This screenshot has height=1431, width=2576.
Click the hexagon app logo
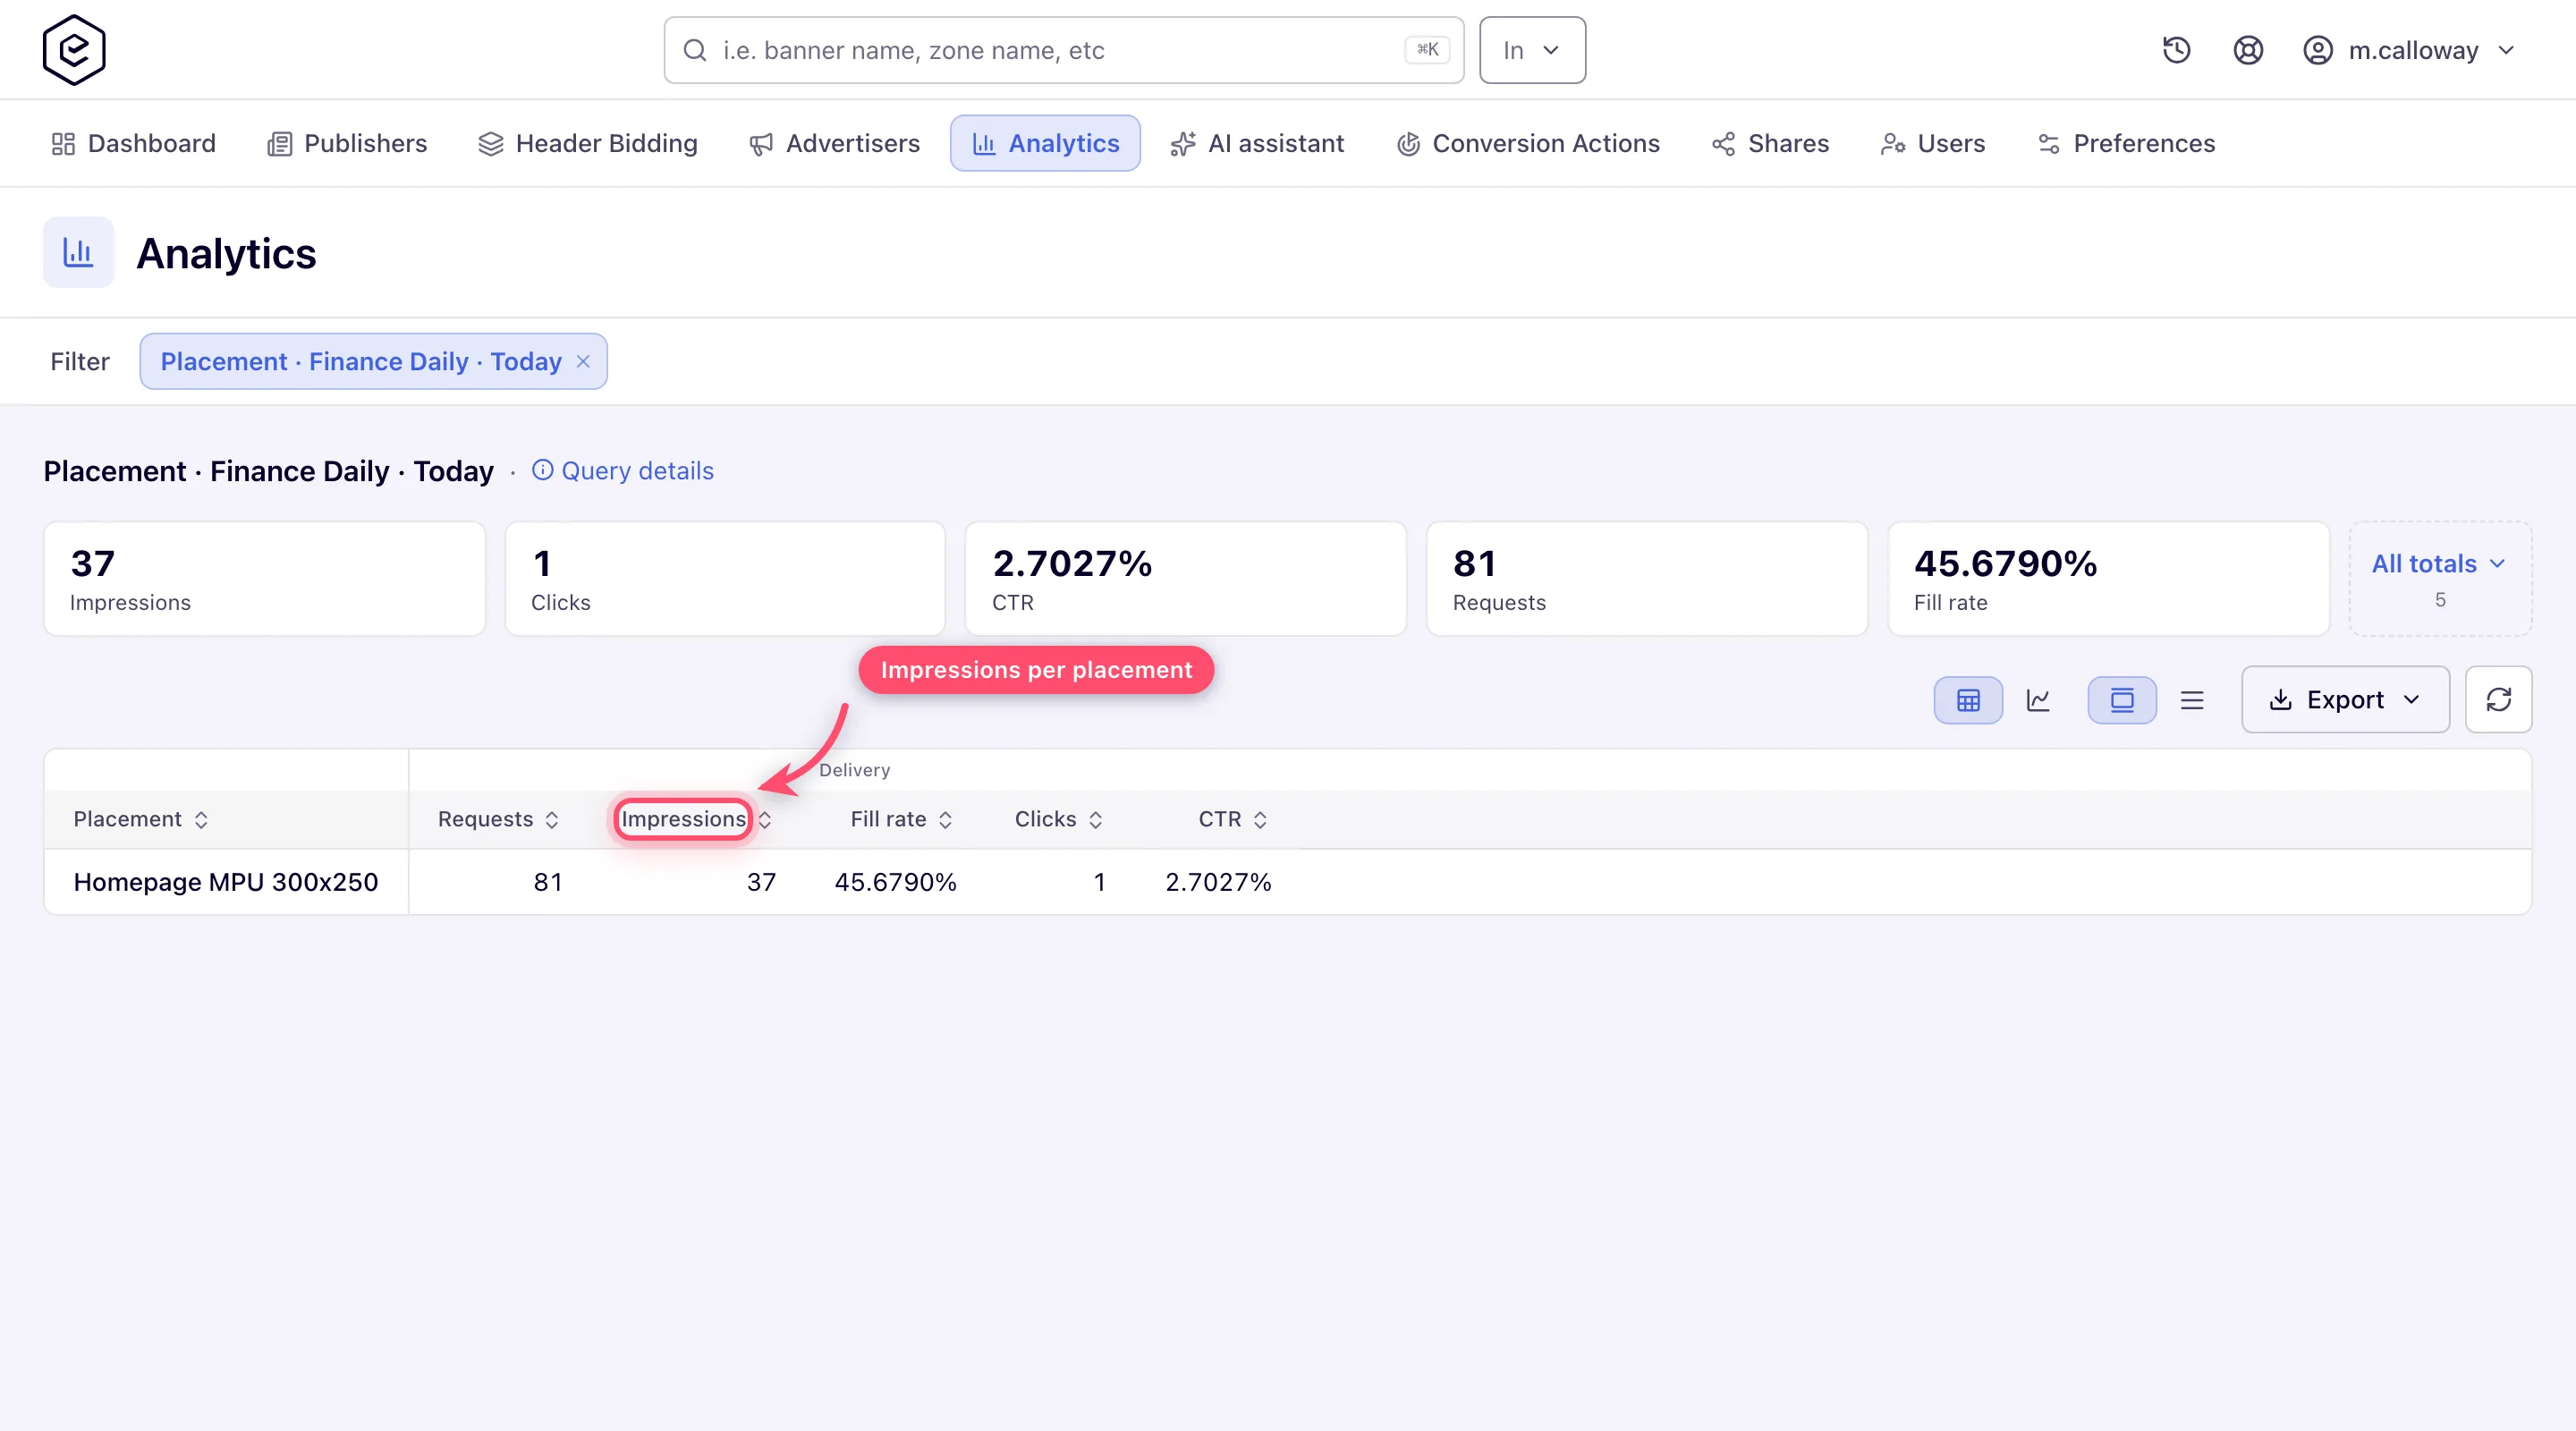74,50
